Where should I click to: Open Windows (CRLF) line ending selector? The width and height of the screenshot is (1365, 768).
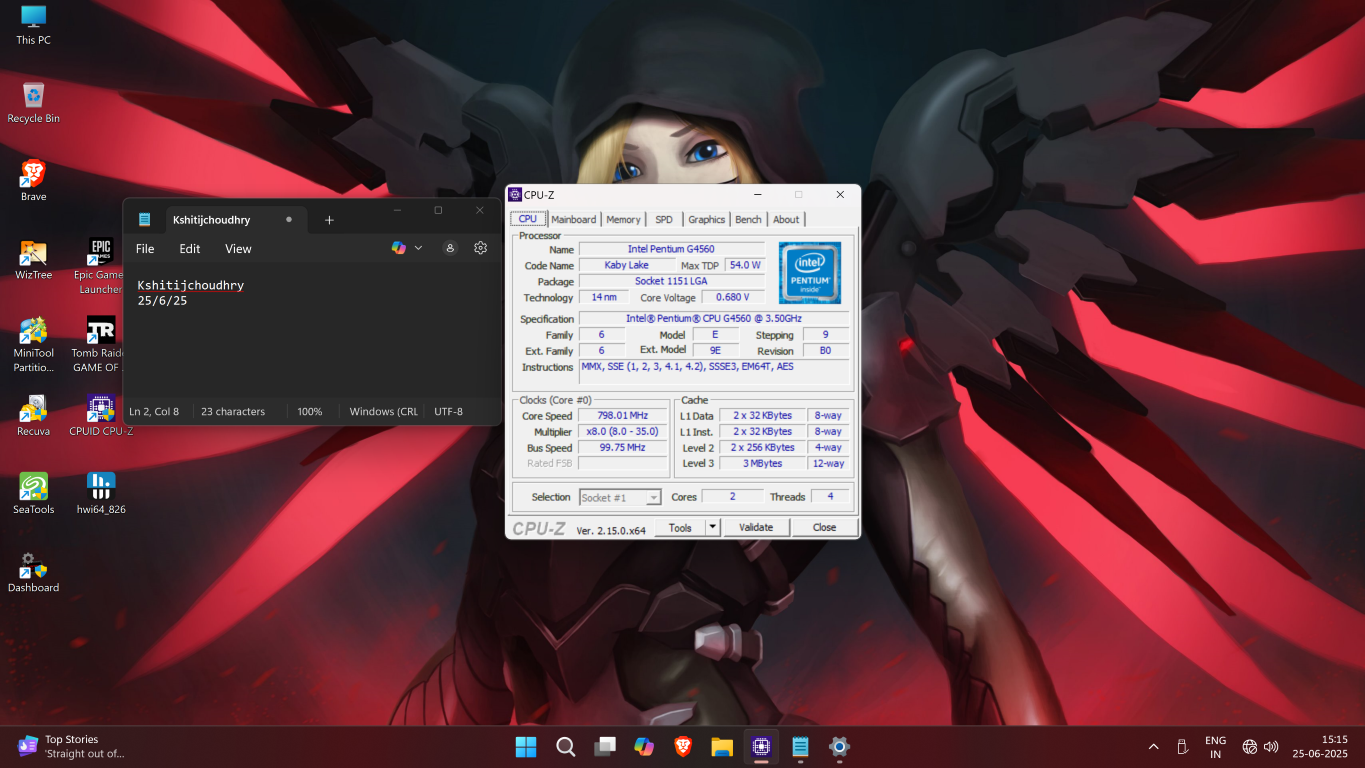tap(384, 411)
